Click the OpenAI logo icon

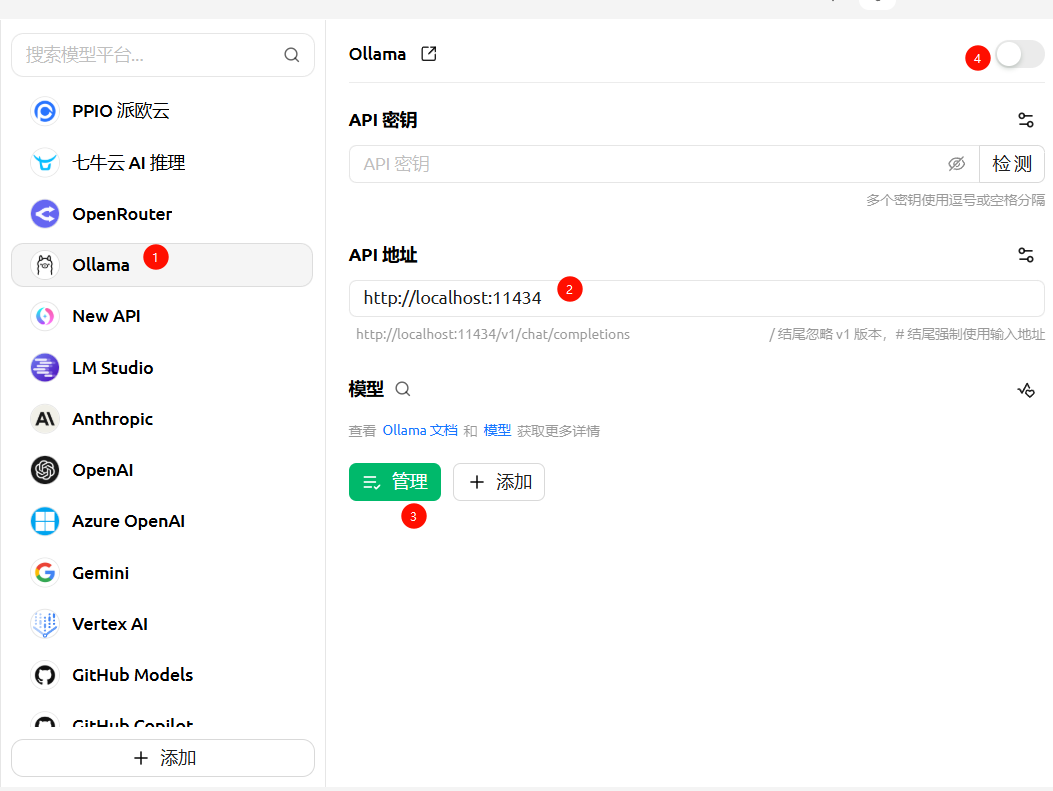tap(45, 470)
